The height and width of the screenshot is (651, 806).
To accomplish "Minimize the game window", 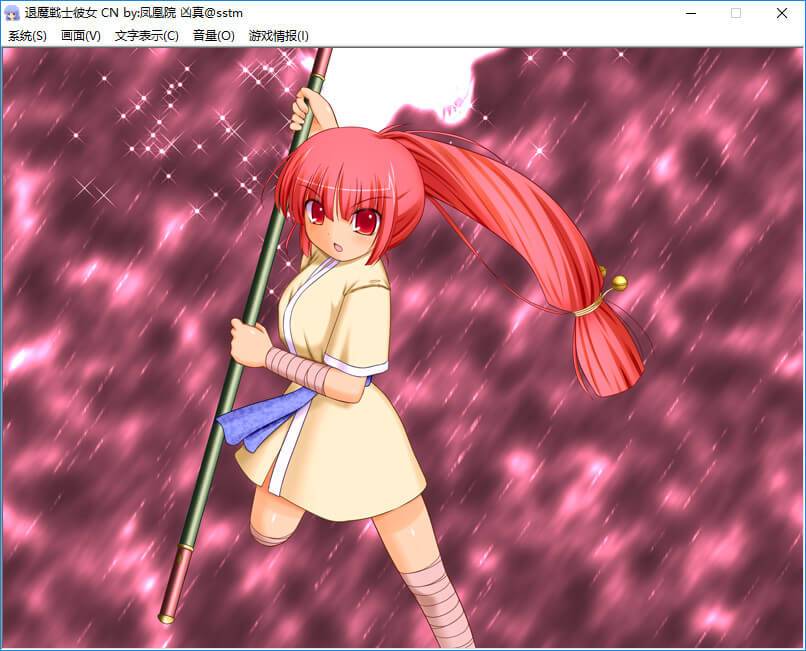I will point(690,13).
